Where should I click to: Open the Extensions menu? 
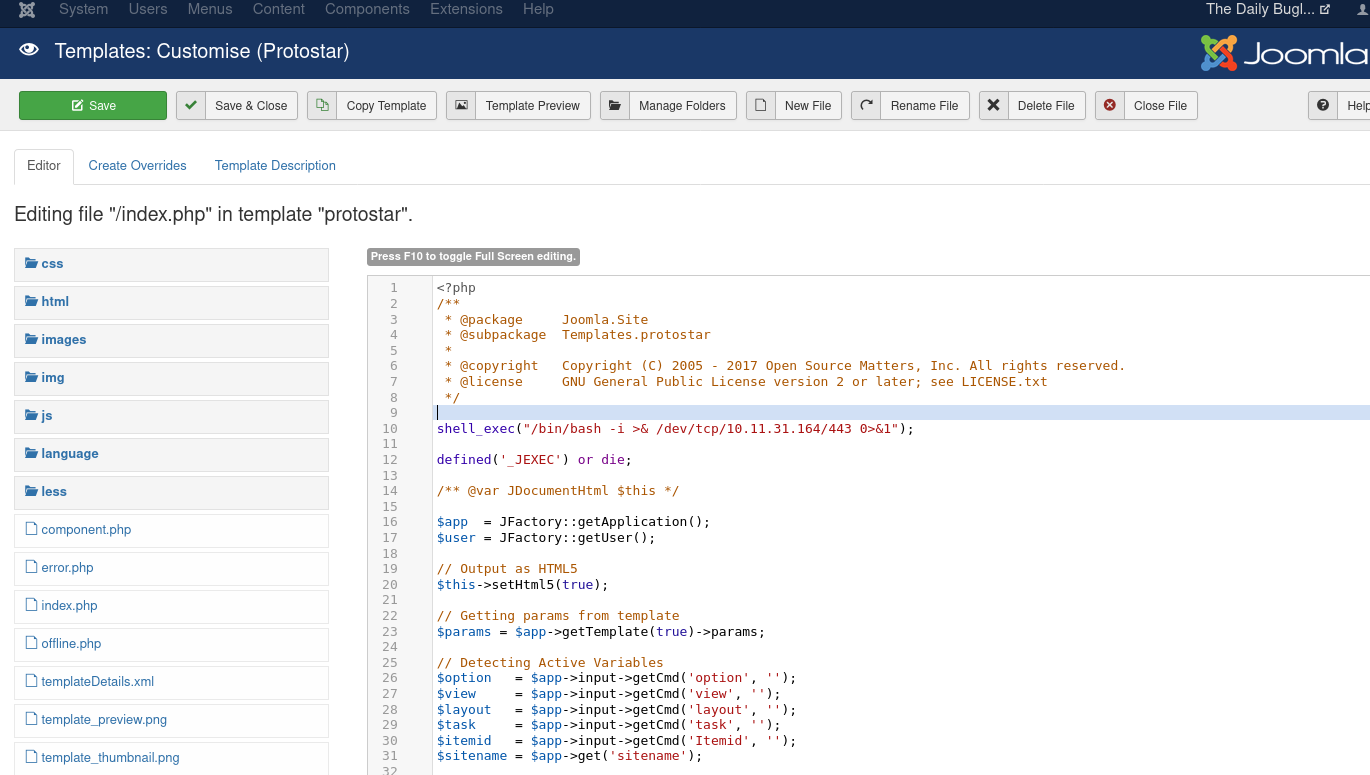466,9
